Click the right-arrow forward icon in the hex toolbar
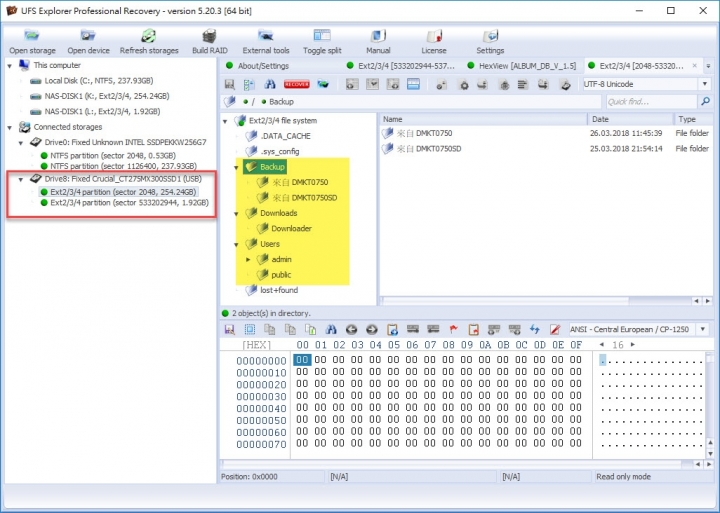Image resolution: width=720 pixels, height=513 pixels. (x=371, y=329)
